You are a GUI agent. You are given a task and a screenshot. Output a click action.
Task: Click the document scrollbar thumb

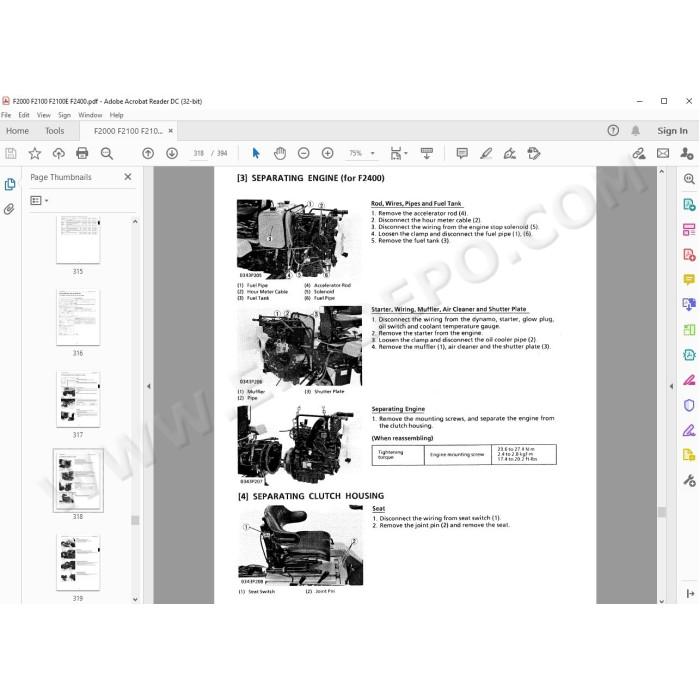point(662,512)
